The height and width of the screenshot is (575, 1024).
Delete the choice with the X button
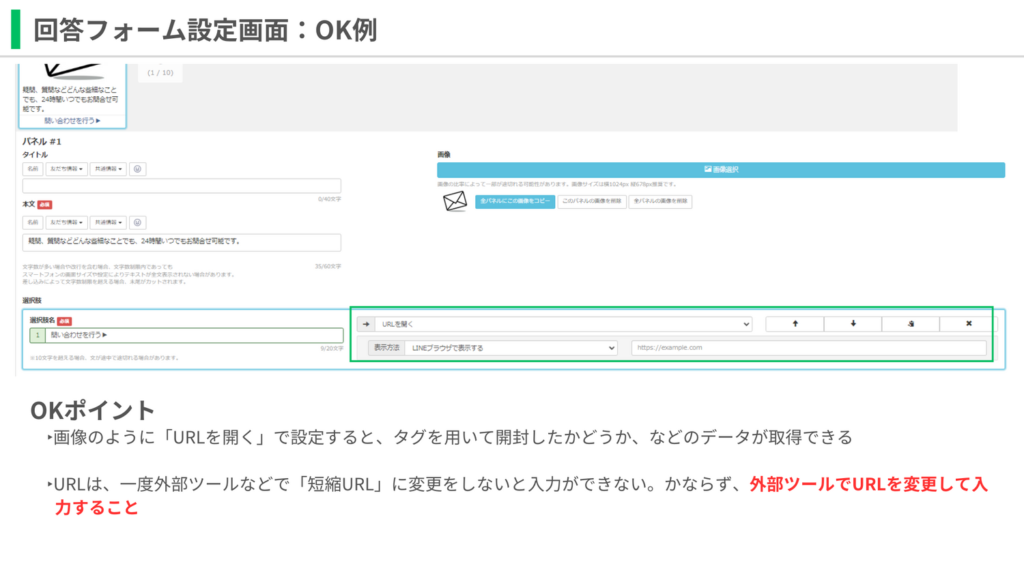click(968, 324)
